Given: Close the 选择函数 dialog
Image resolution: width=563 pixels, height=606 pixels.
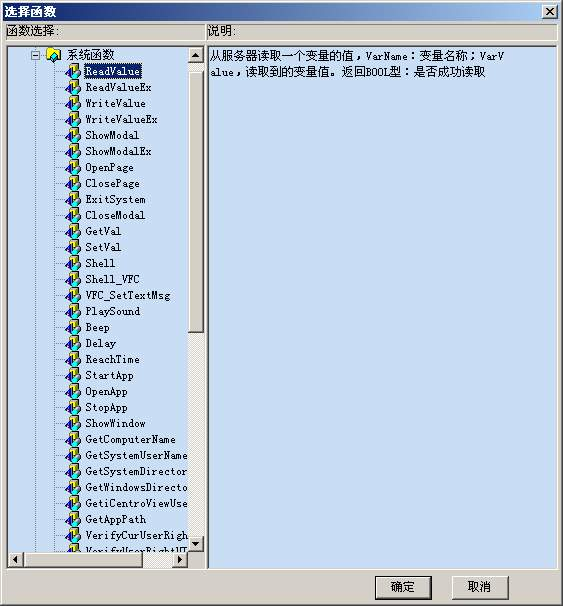Looking at the screenshot, I should click(x=549, y=12).
